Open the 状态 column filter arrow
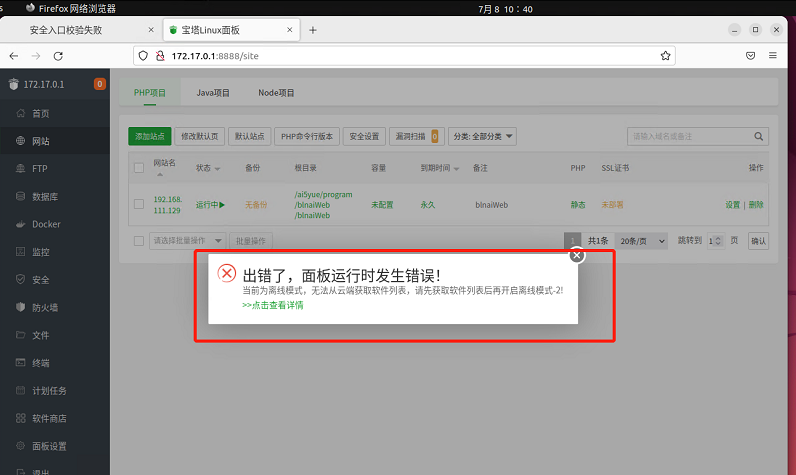The width and height of the screenshot is (796, 475). (217, 169)
